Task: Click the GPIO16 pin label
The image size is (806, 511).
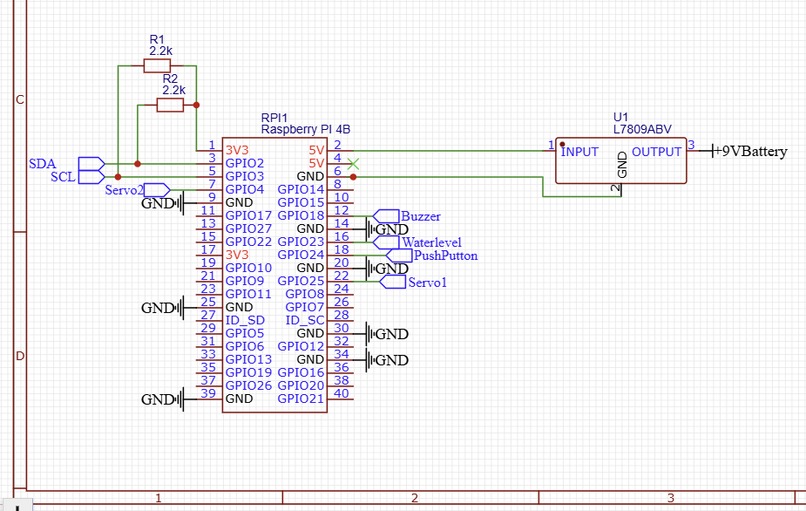Action: coord(301,373)
